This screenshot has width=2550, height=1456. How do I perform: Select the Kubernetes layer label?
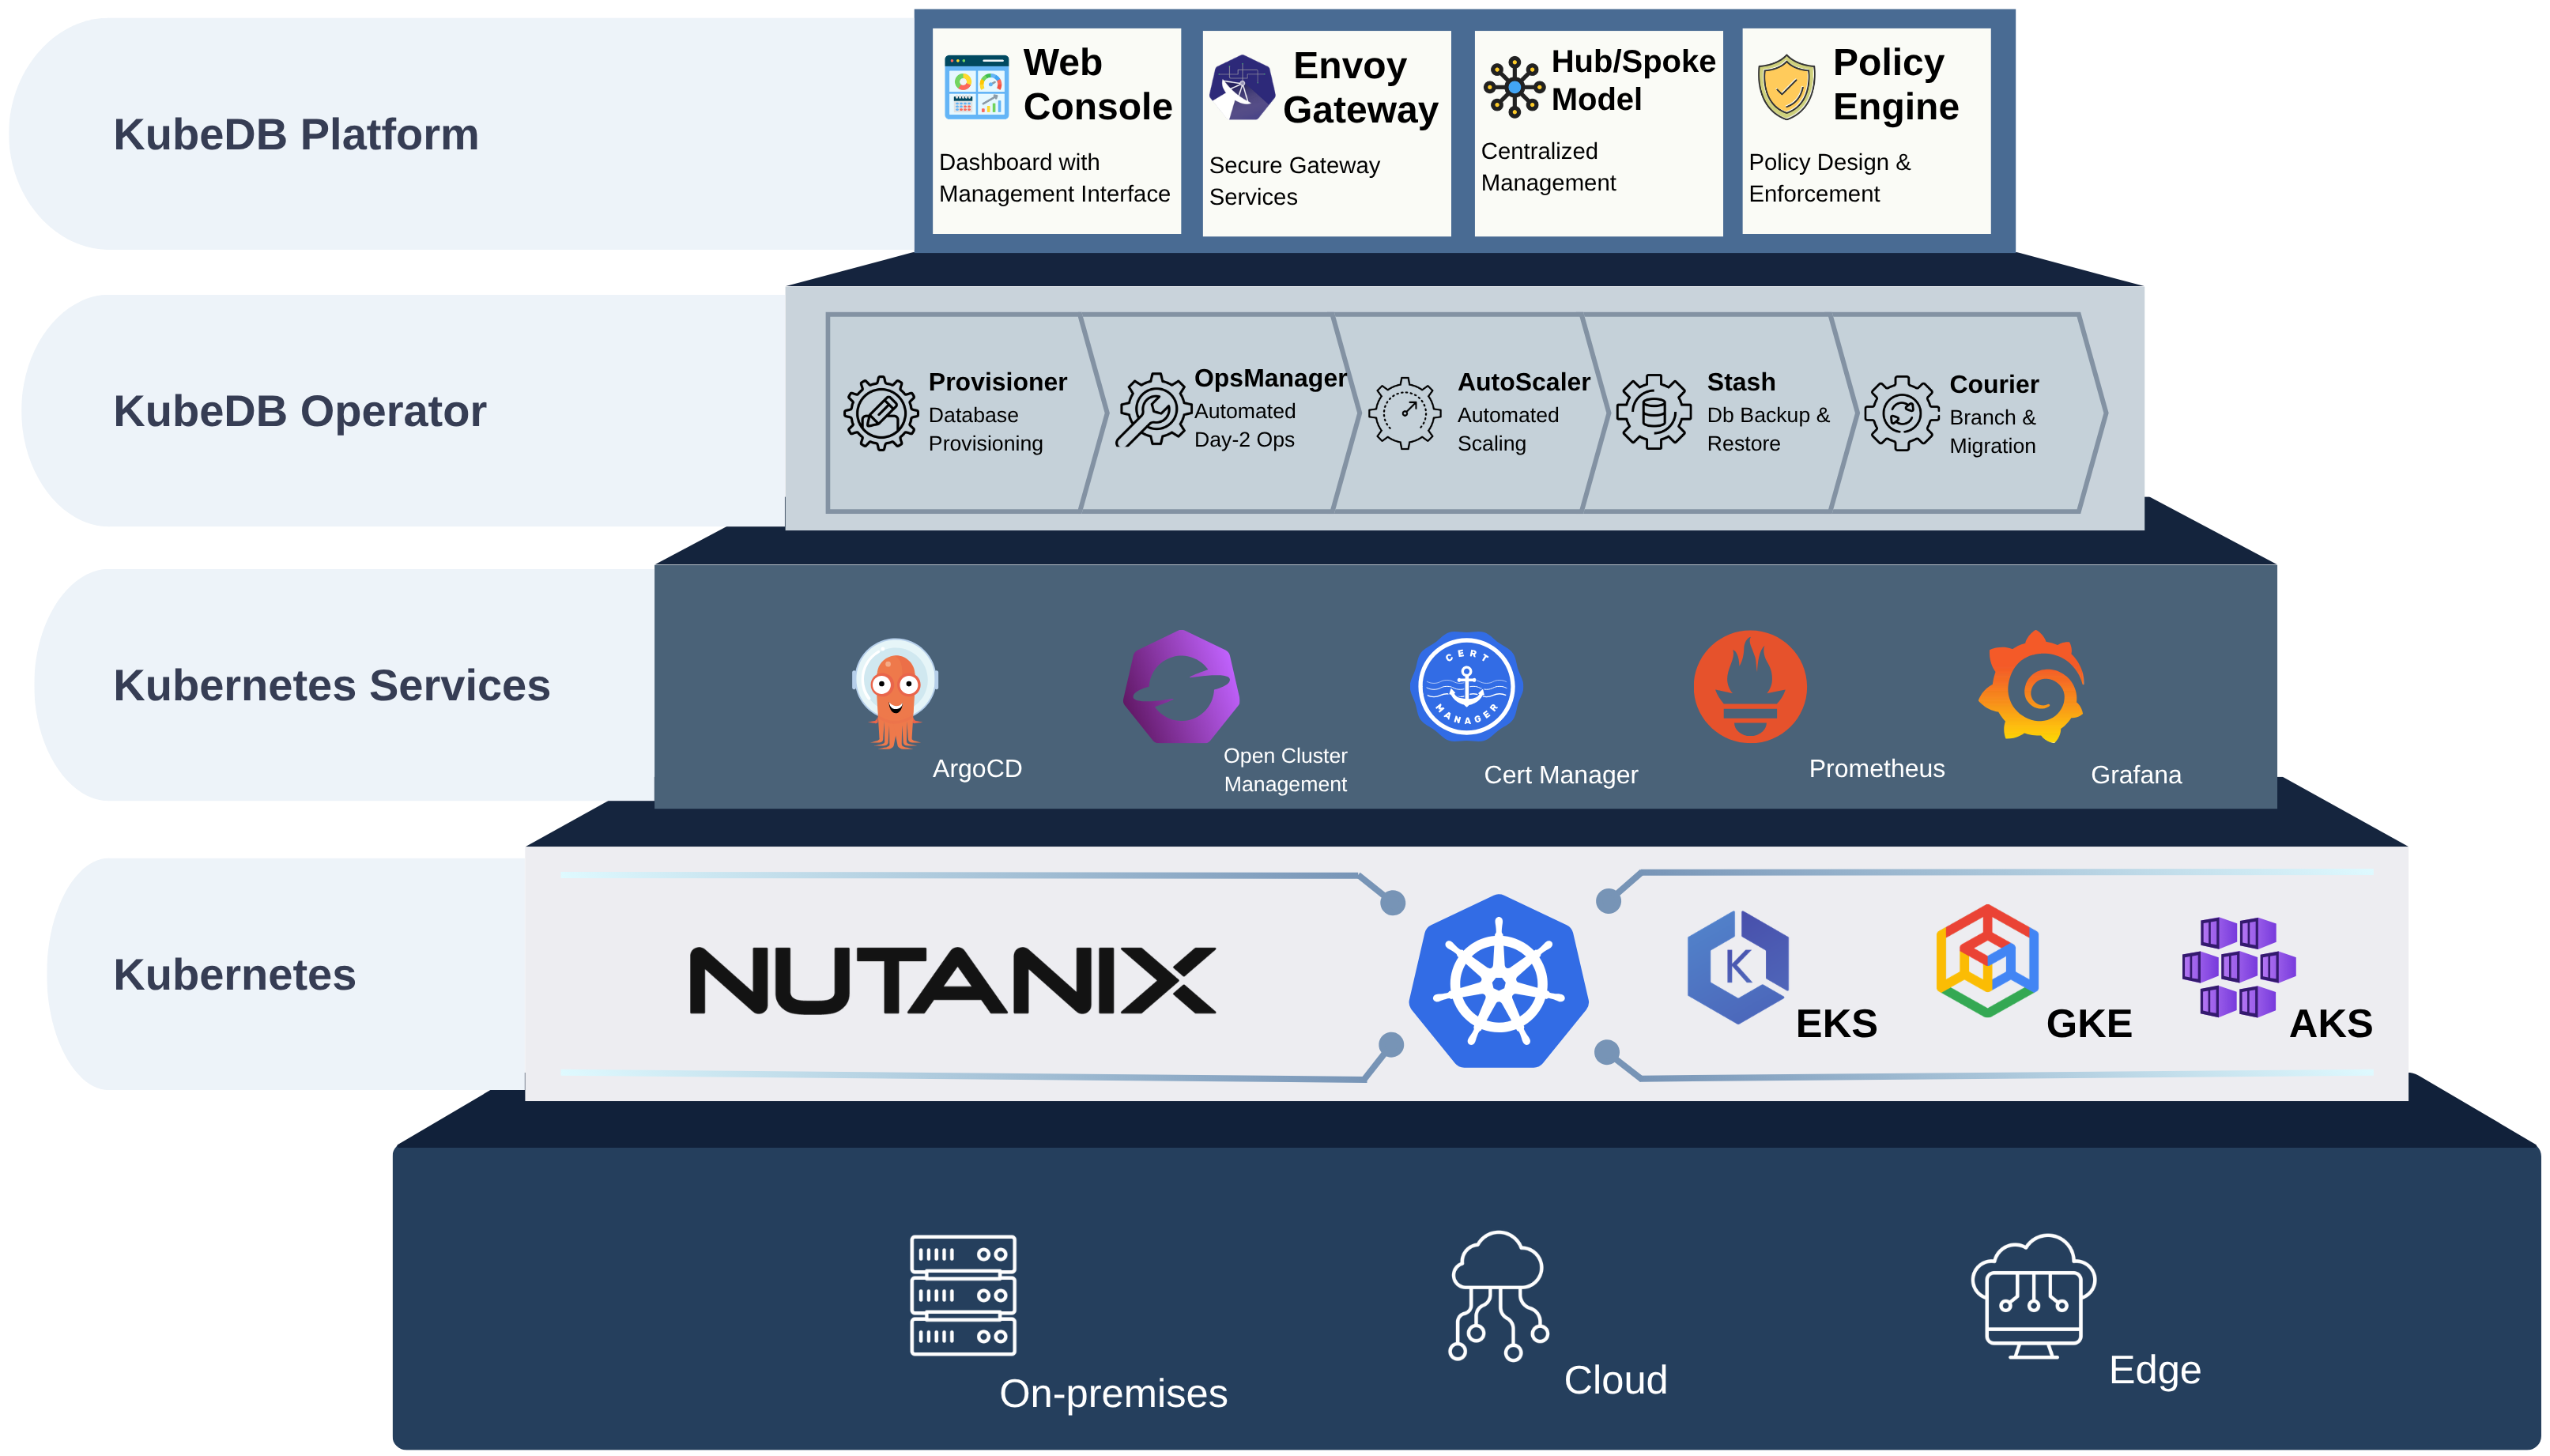click(235, 974)
